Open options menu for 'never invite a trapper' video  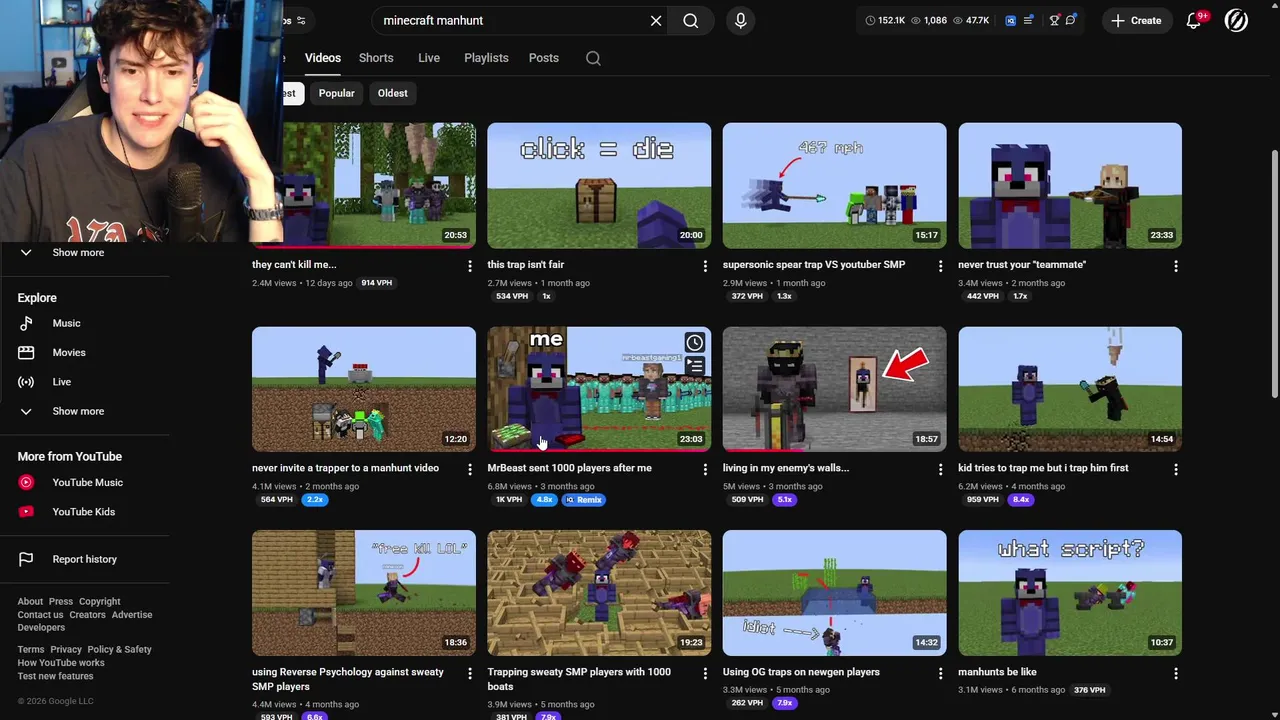(470, 469)
